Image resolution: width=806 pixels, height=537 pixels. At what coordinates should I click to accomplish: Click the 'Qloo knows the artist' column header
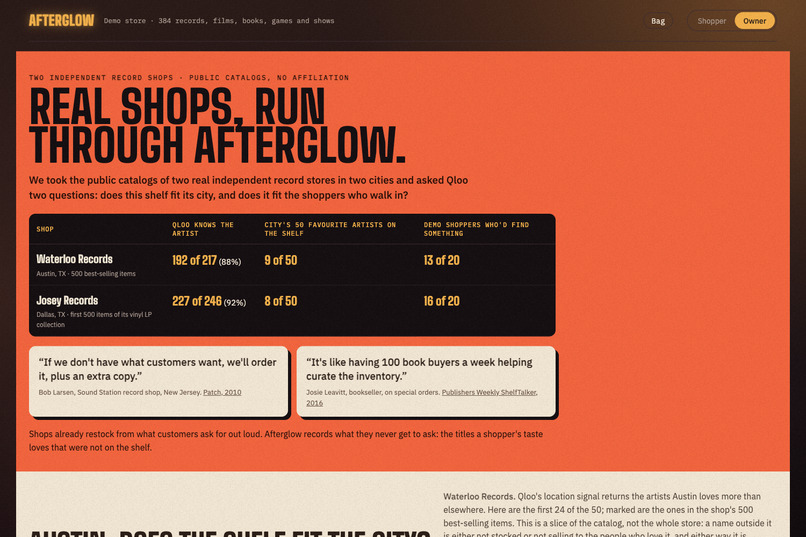coord(203,229)
